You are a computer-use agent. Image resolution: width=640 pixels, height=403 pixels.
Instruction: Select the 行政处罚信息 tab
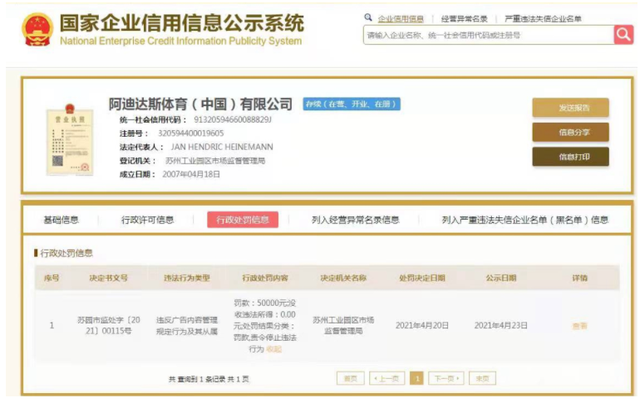pyautogui.click(x=243, y=220)
